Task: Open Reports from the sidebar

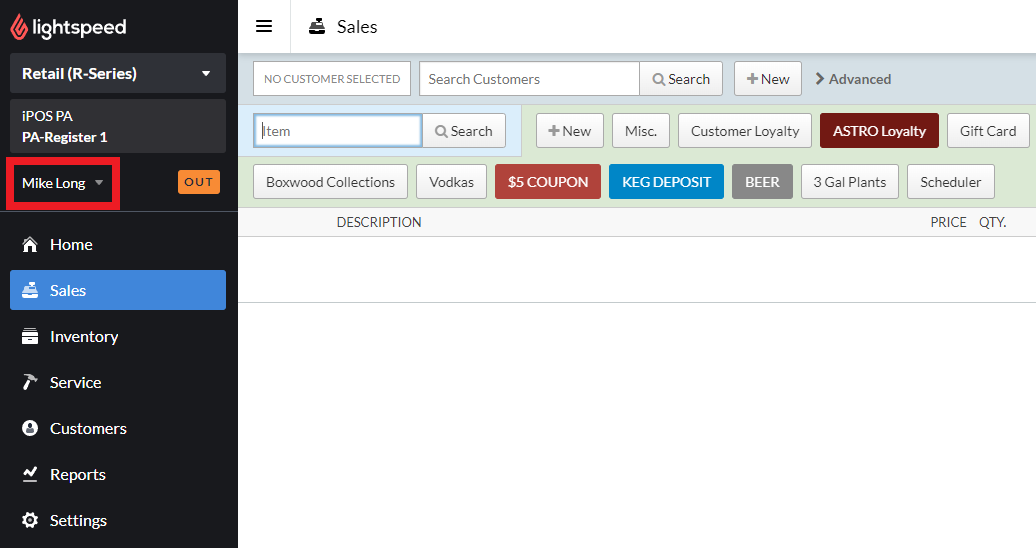Action: point(77,475)
